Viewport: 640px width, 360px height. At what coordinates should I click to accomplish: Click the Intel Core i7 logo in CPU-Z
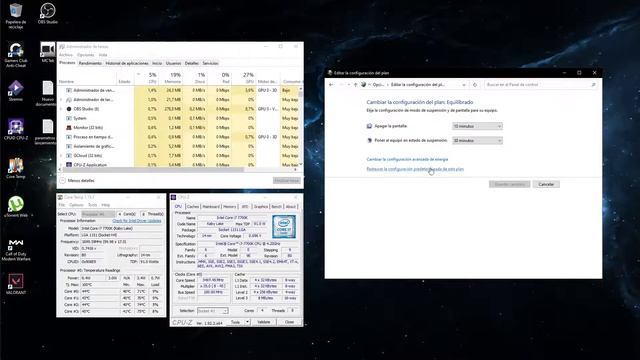(x=284, y=227)
